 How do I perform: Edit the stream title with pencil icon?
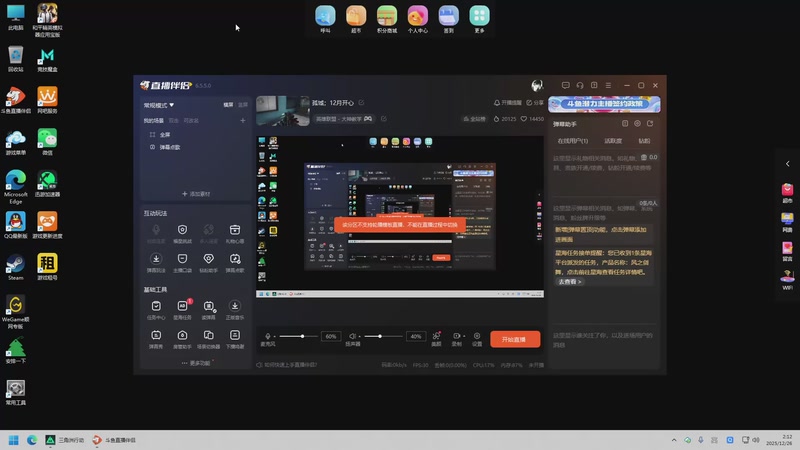361,103
